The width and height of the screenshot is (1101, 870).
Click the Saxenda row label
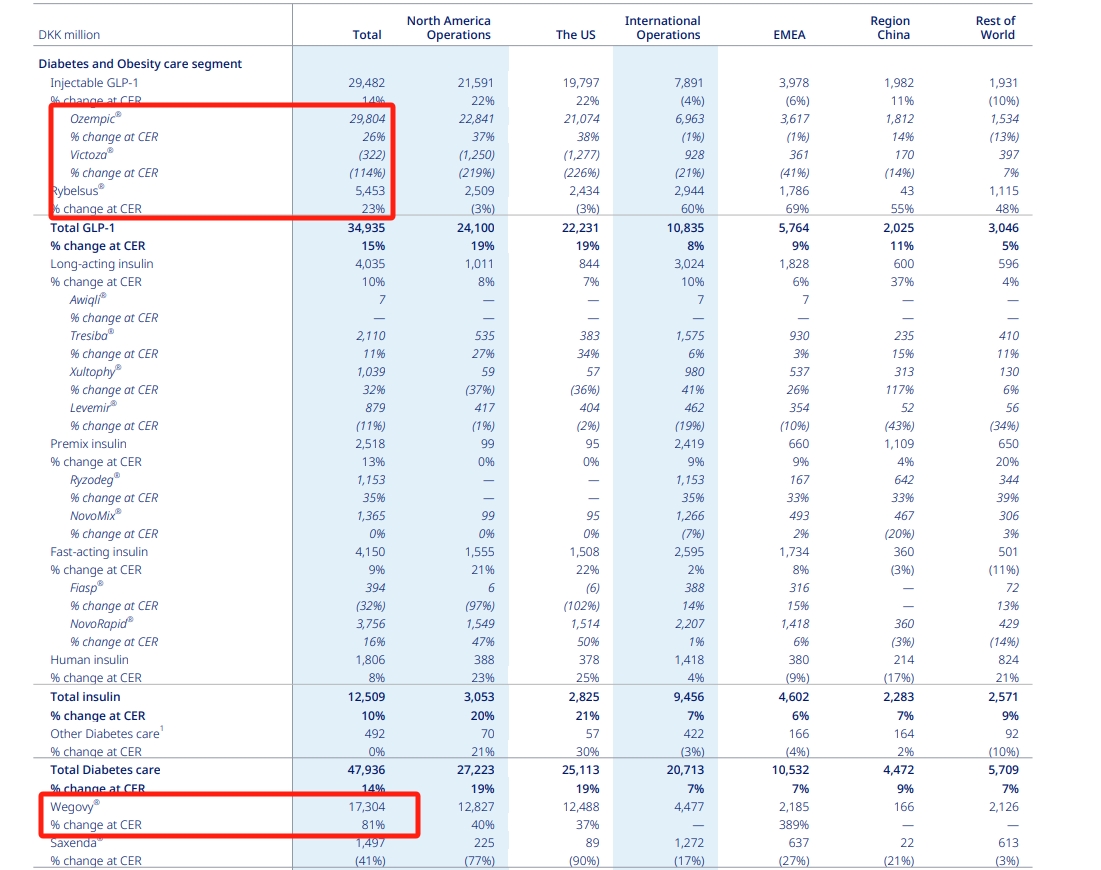(75, 843)
